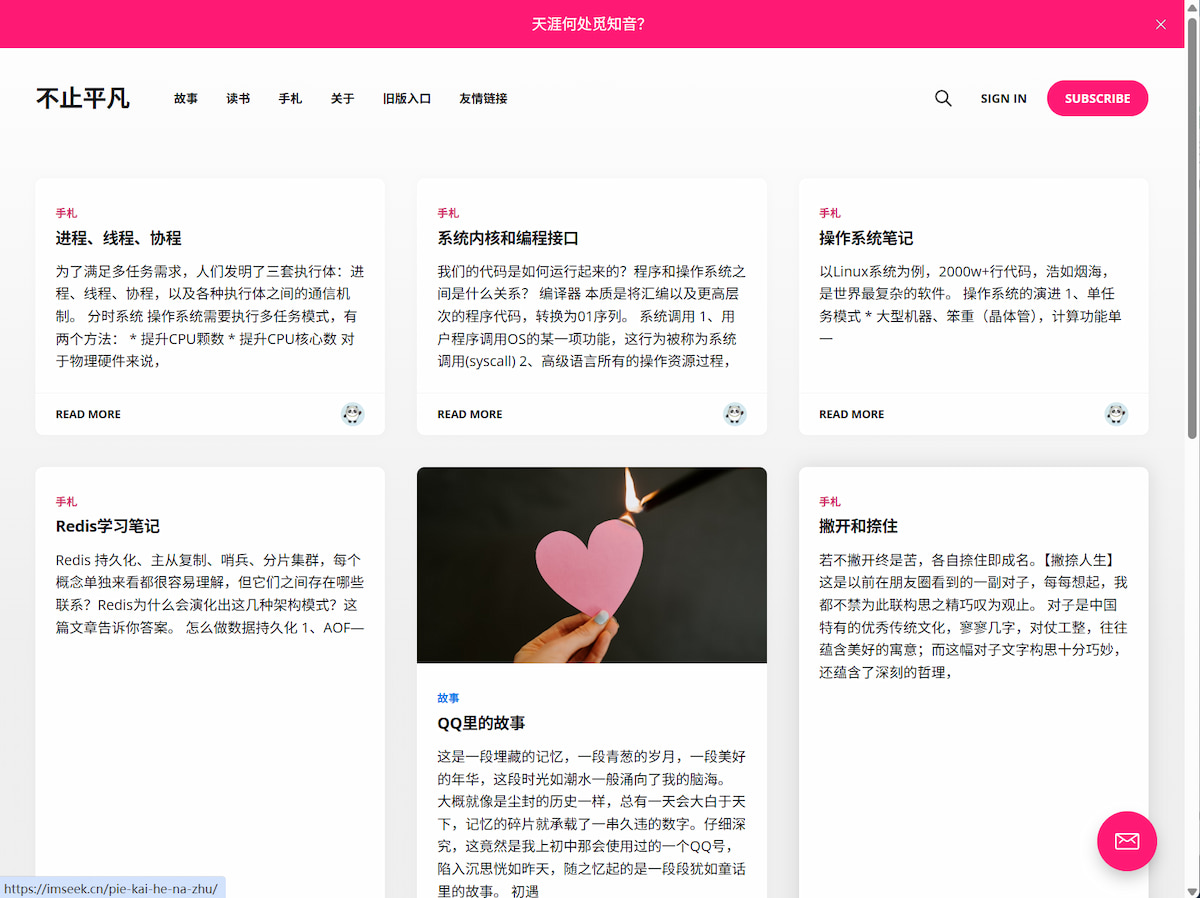Open the 撇开和捺住 article title
This screenshot has height=898, width=1200.
pyautogui.click(x=858, y=526)
